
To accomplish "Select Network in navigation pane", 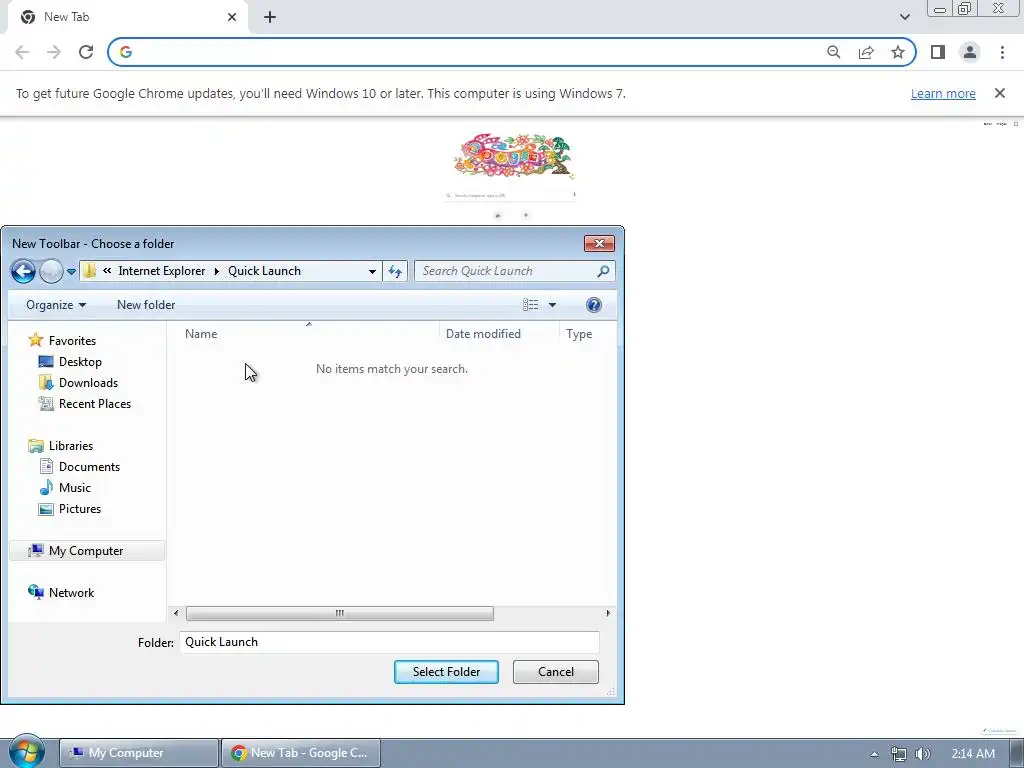I will (x=71, y=593).
